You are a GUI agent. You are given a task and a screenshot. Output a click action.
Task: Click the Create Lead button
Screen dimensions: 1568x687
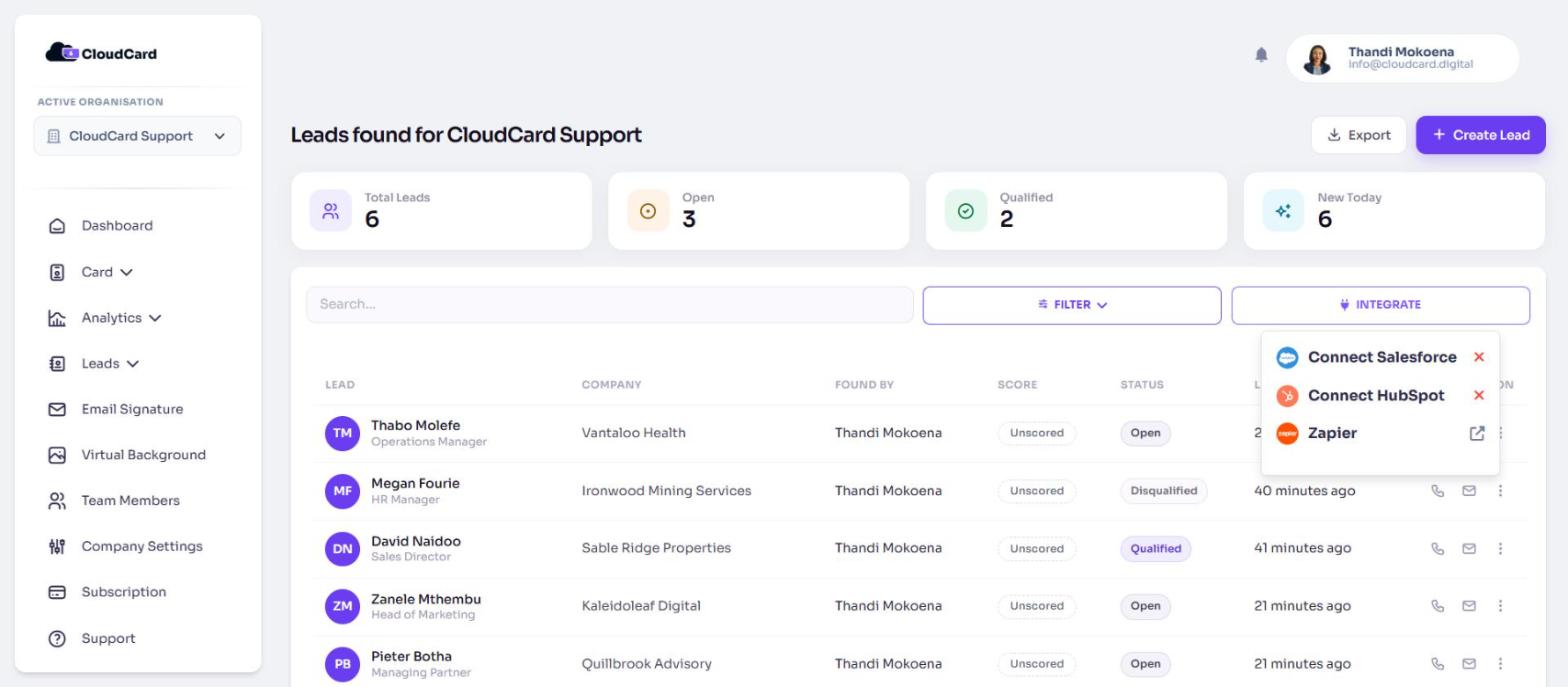1480,135
